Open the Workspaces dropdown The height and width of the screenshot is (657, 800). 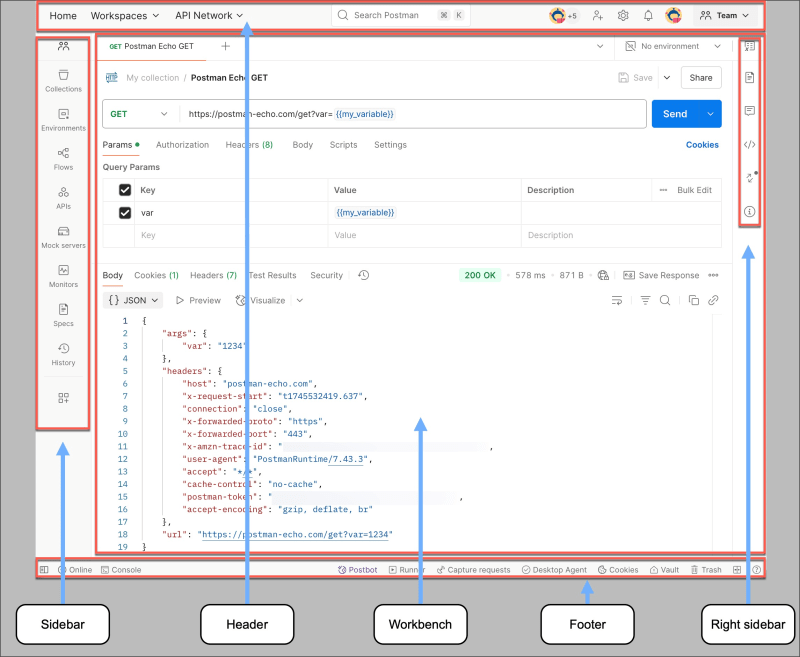pos(125,16)
